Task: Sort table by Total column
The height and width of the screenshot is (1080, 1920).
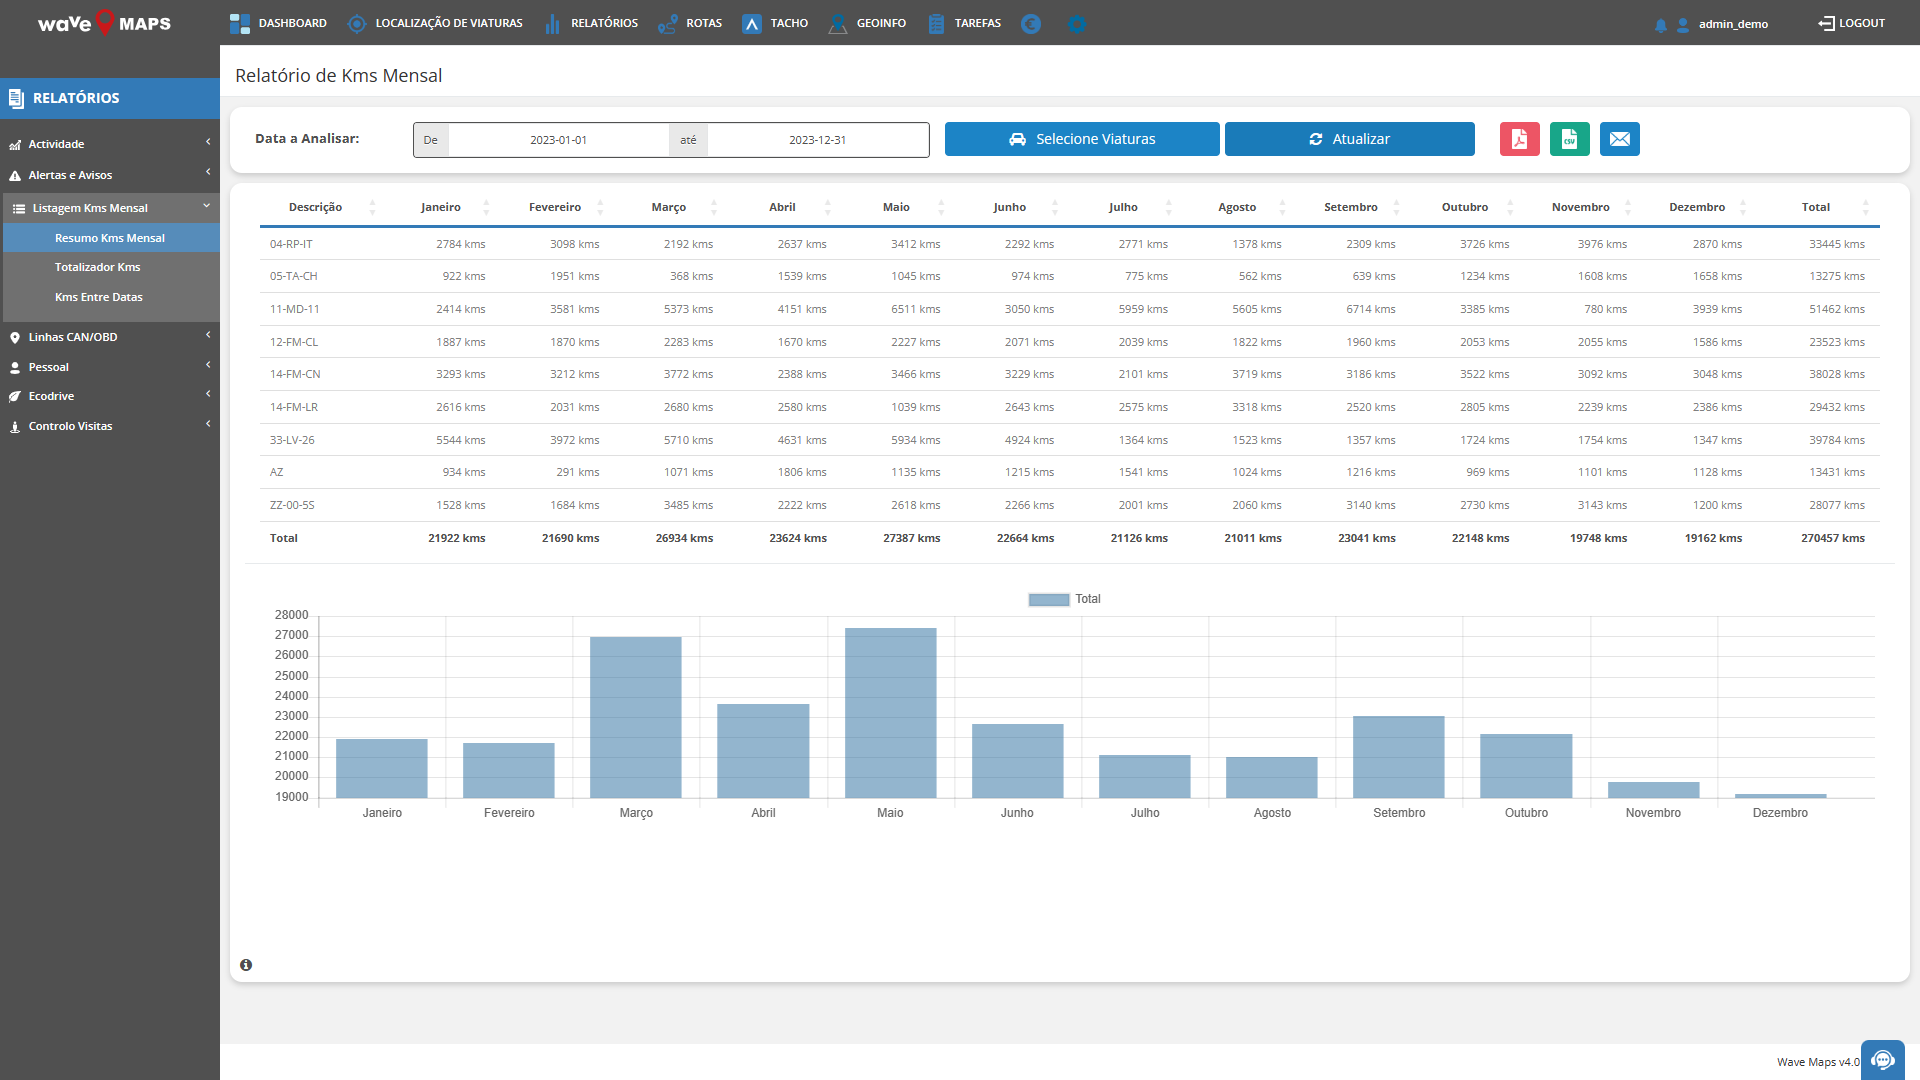Action: point(1816,207)
